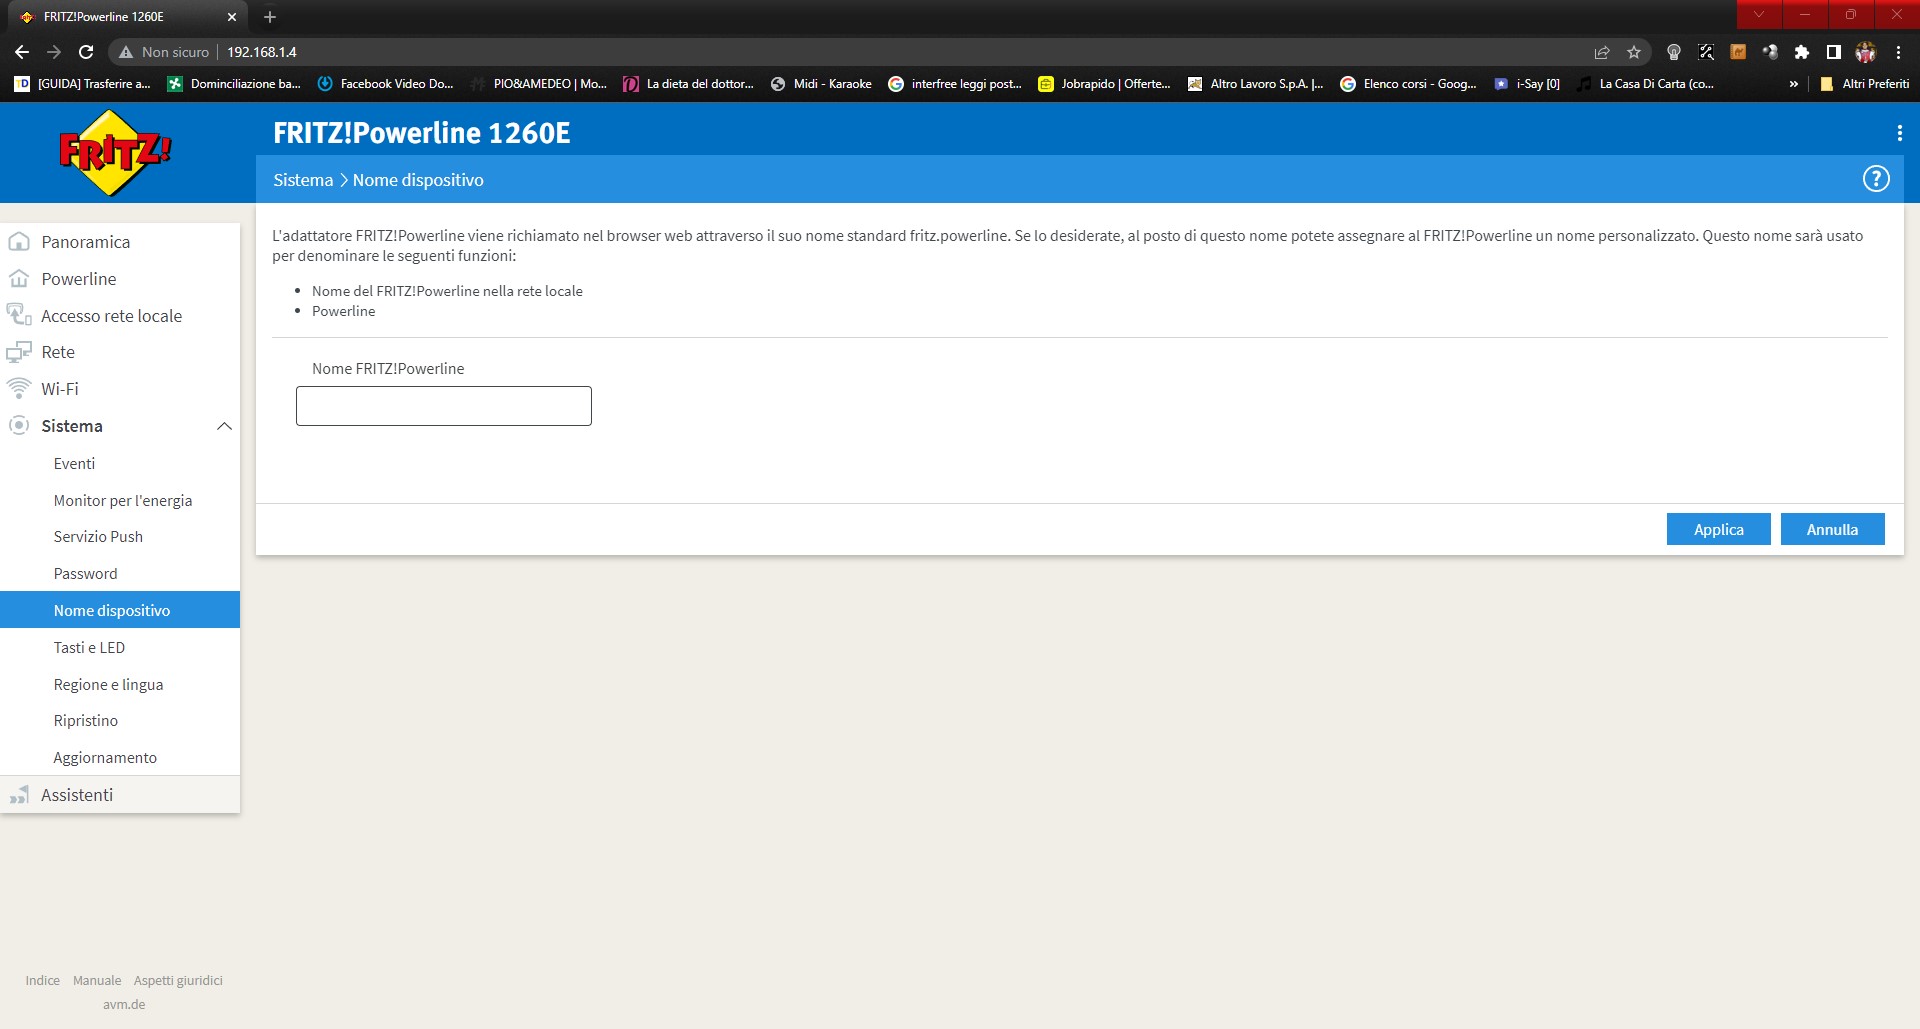Focus the Nome FRITZ!Powerline text field

[444, 406]
